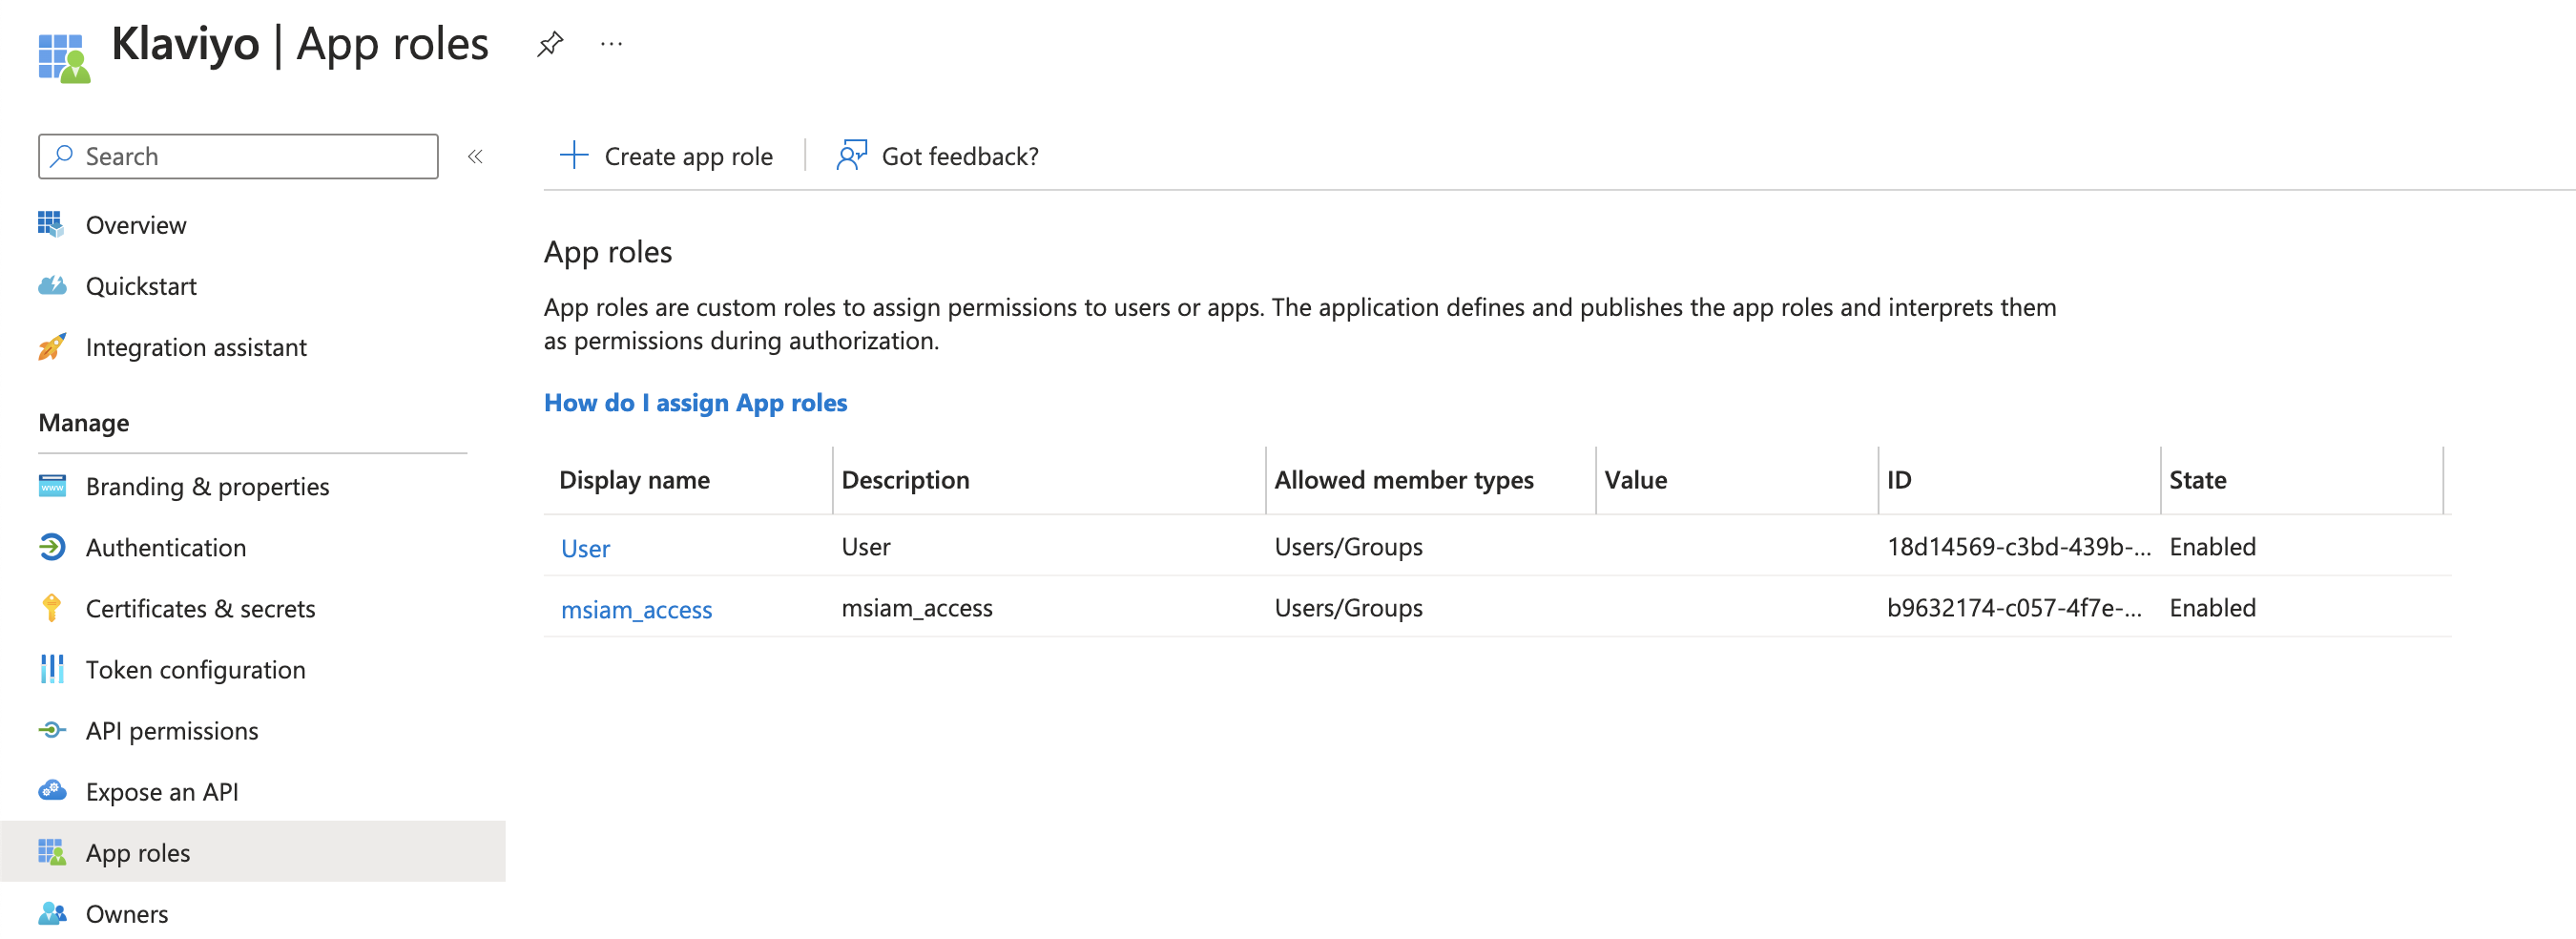Open How do I assign App roles
This screenshot has width=2576, height=939.
(x=695, y=402)
